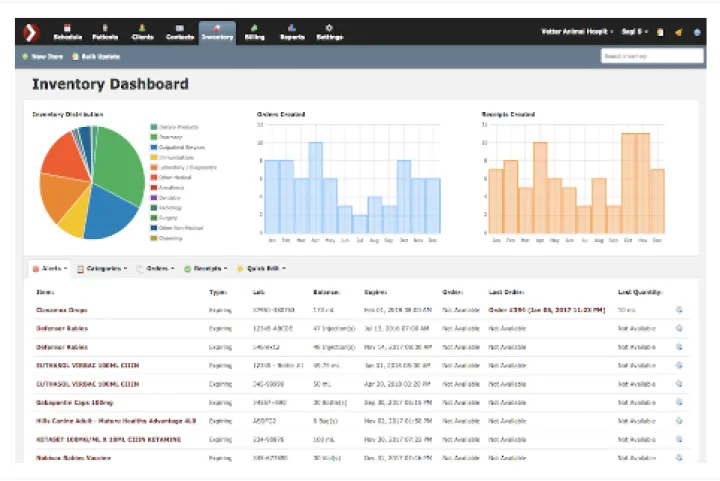Open the Orders dropdown menu
The image size is (720, 481).
pos(156,268)
